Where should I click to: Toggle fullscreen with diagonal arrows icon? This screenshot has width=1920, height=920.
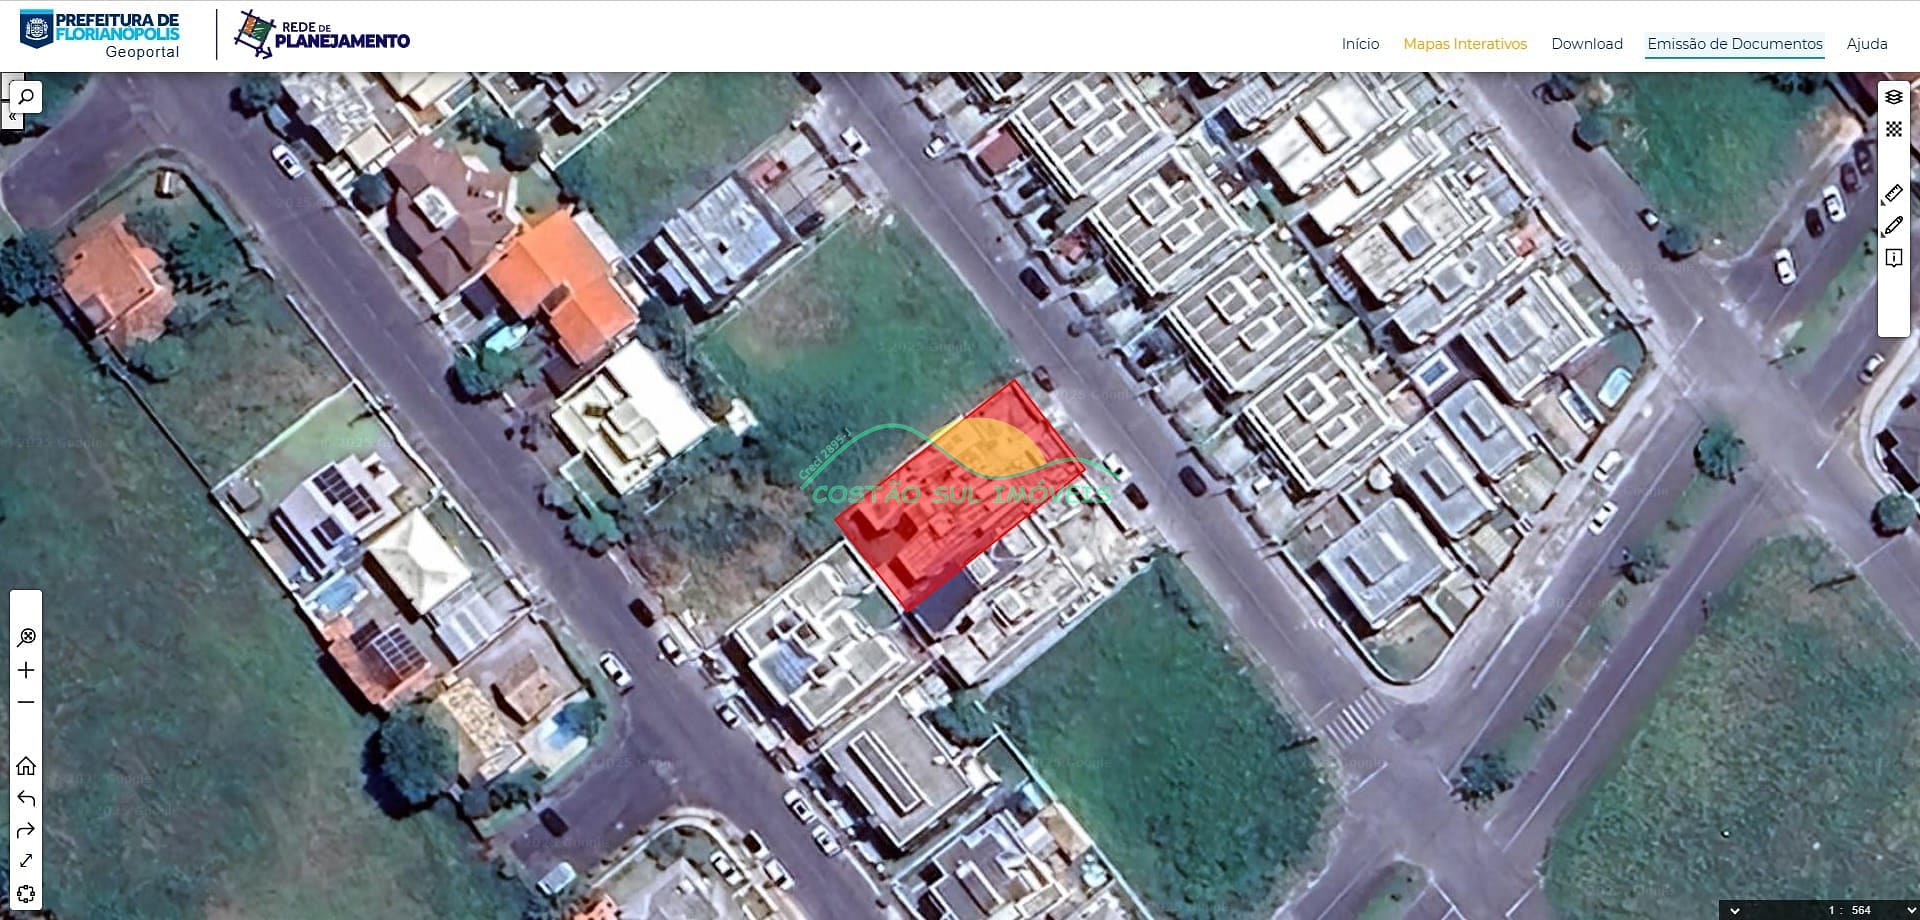click(x=26, y=861)
